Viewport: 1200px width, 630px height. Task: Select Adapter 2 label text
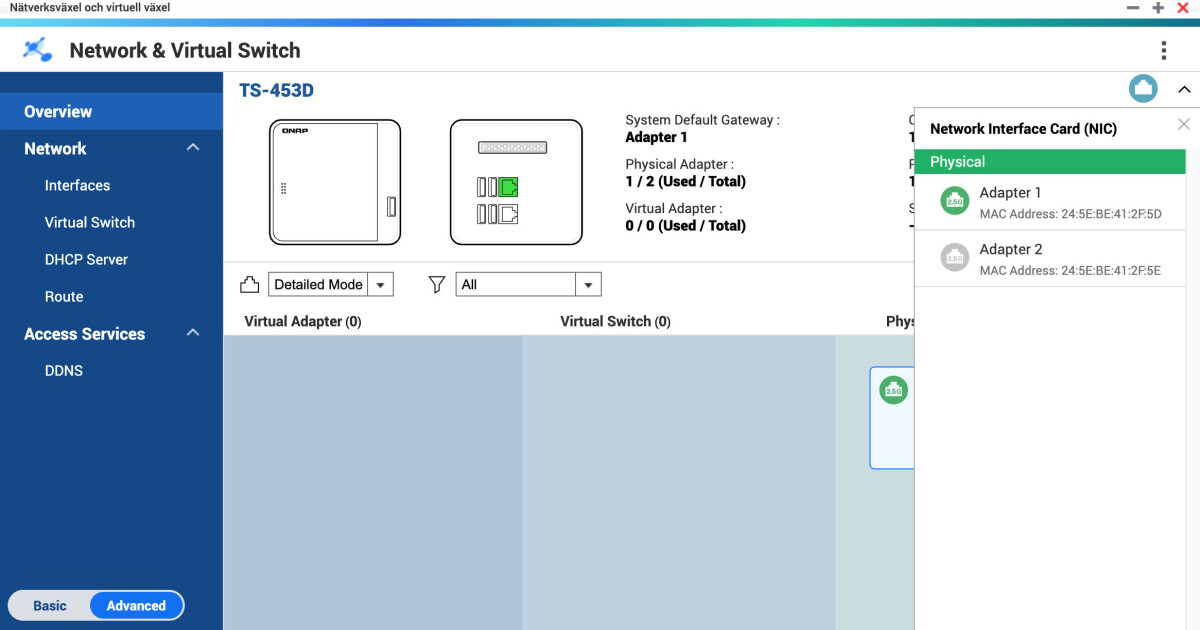[1011, 249]
